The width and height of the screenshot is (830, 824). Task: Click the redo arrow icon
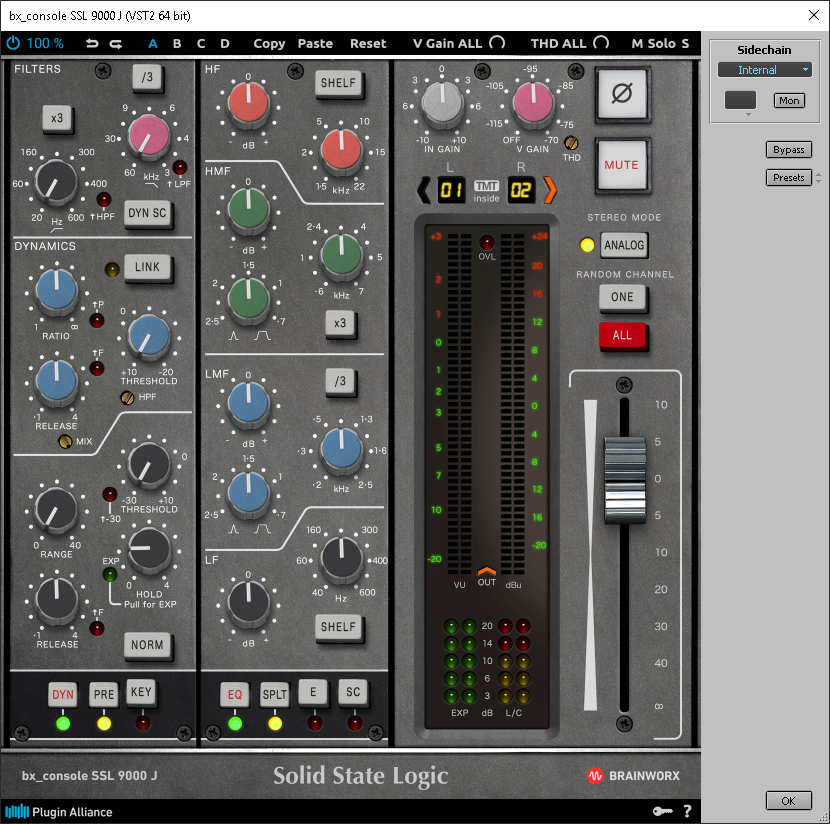click(116, 43)
